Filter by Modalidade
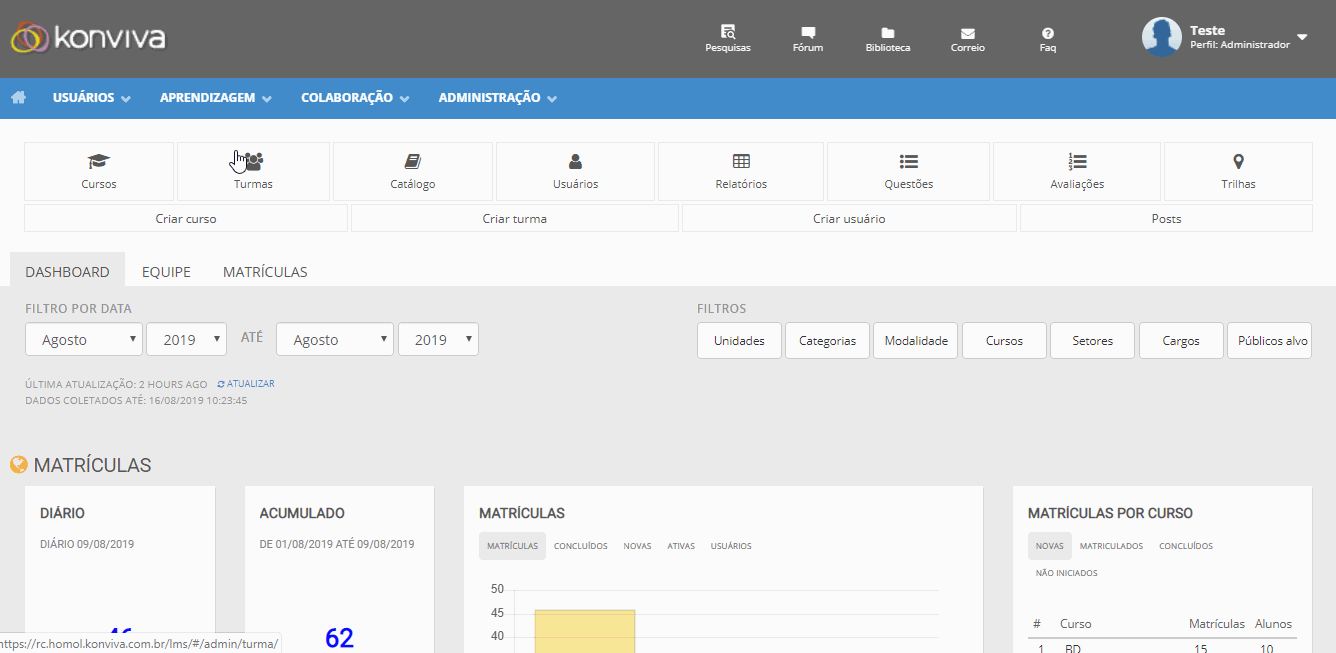Image resolution: width=1336 pixels, height=653 pixels. click(x=916, y=340)
